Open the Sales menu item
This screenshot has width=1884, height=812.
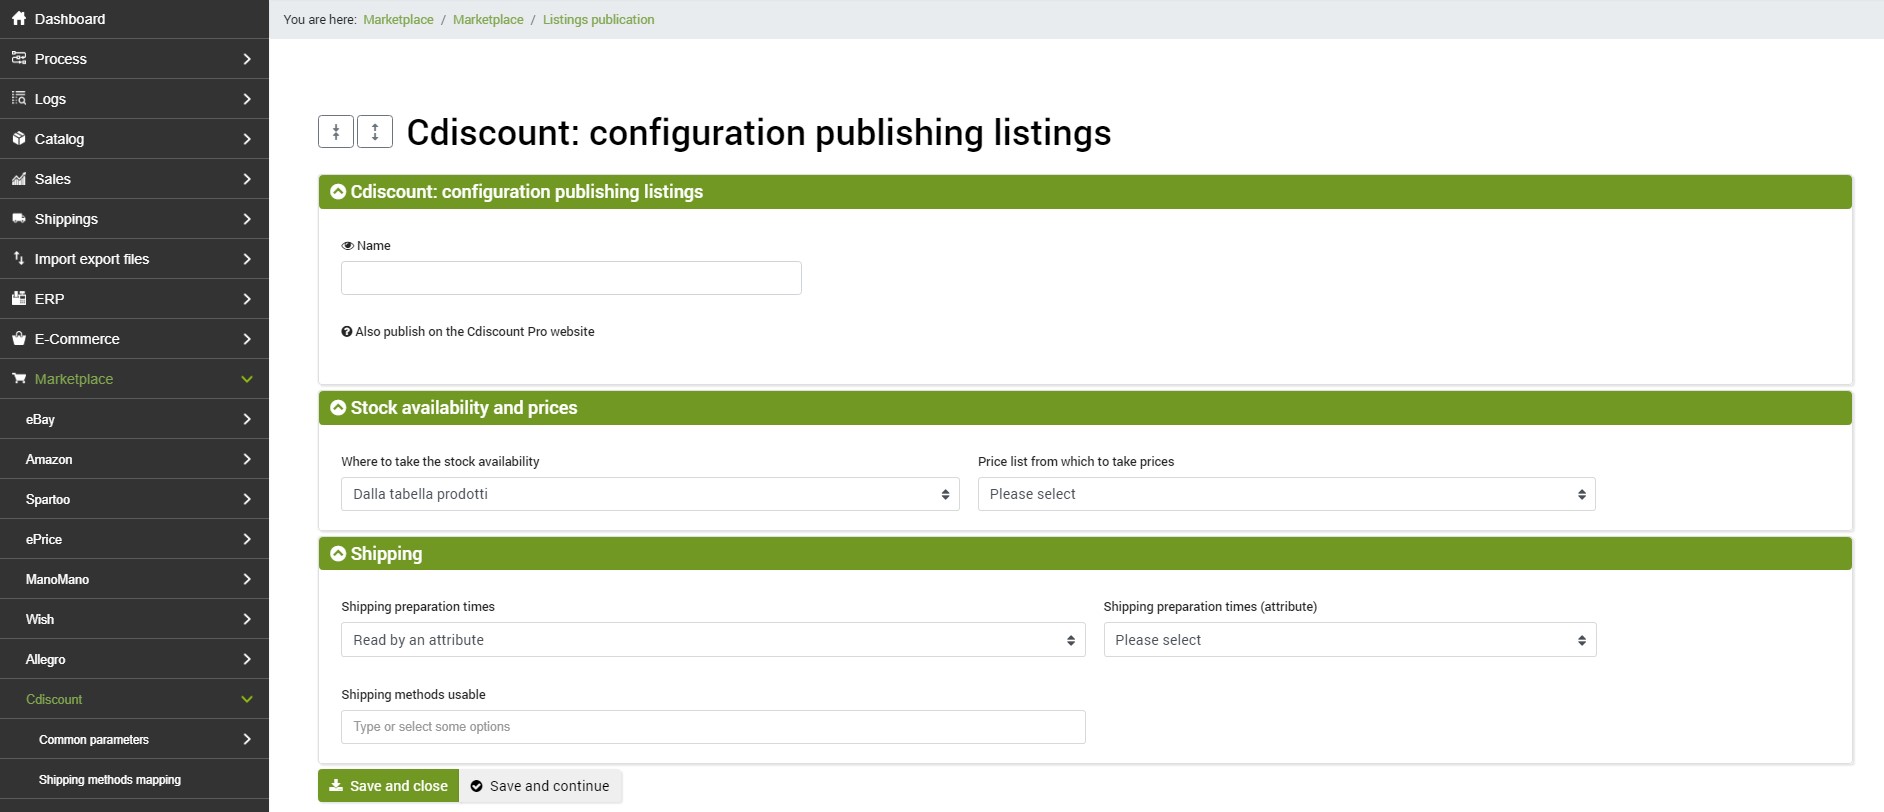(x=134, y=179)
